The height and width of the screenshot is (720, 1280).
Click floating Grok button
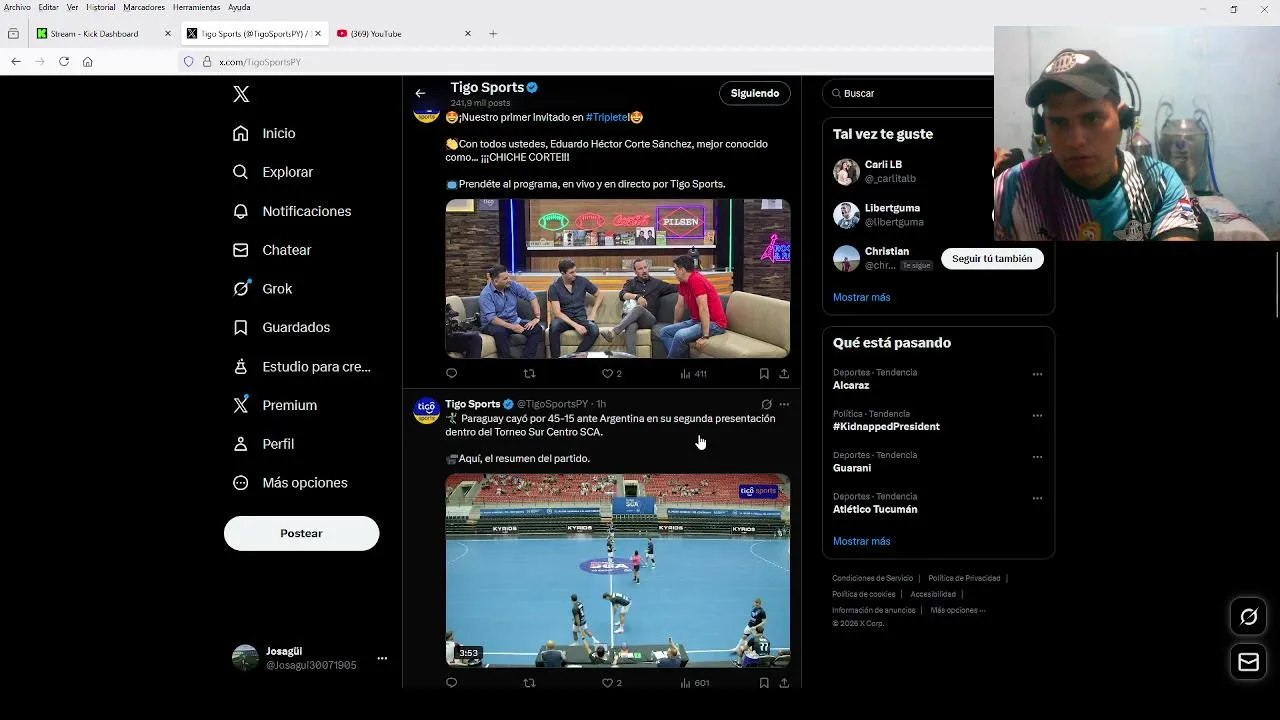pos(1249,617)
